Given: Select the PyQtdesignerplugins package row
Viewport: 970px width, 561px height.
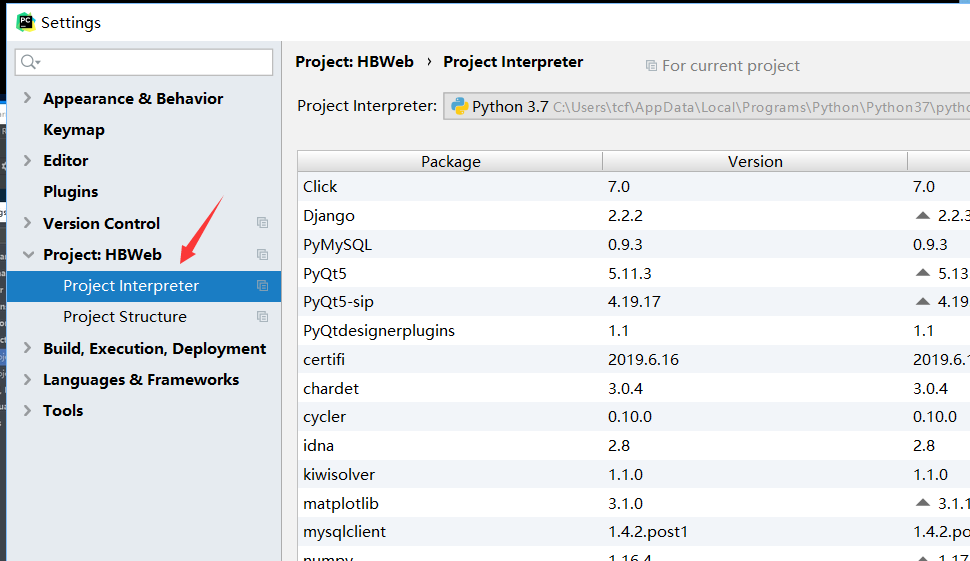Looking at the screenshot, I should coord(633,330).
